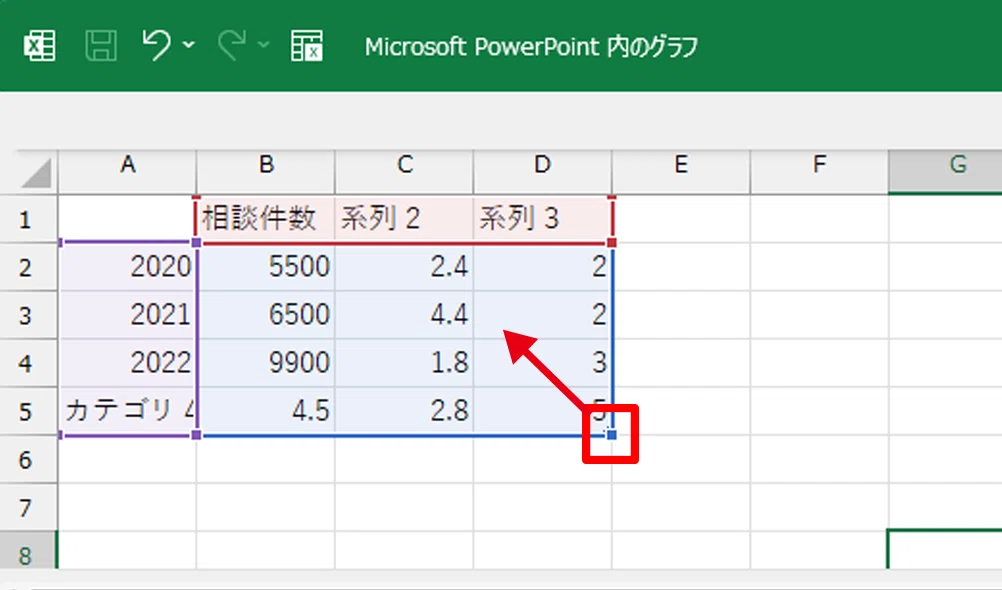Select column G header
The width and height of the screenshot is (1002, 590).
point(945,171)
